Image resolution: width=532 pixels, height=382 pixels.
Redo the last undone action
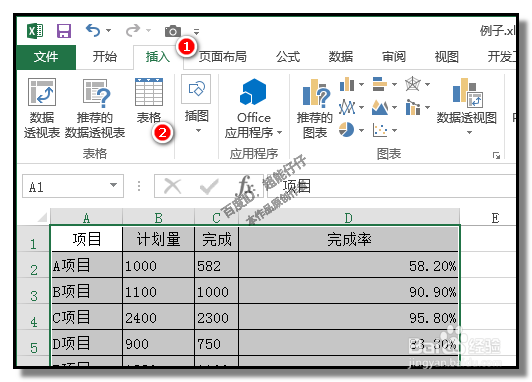[x=133, y=31]
